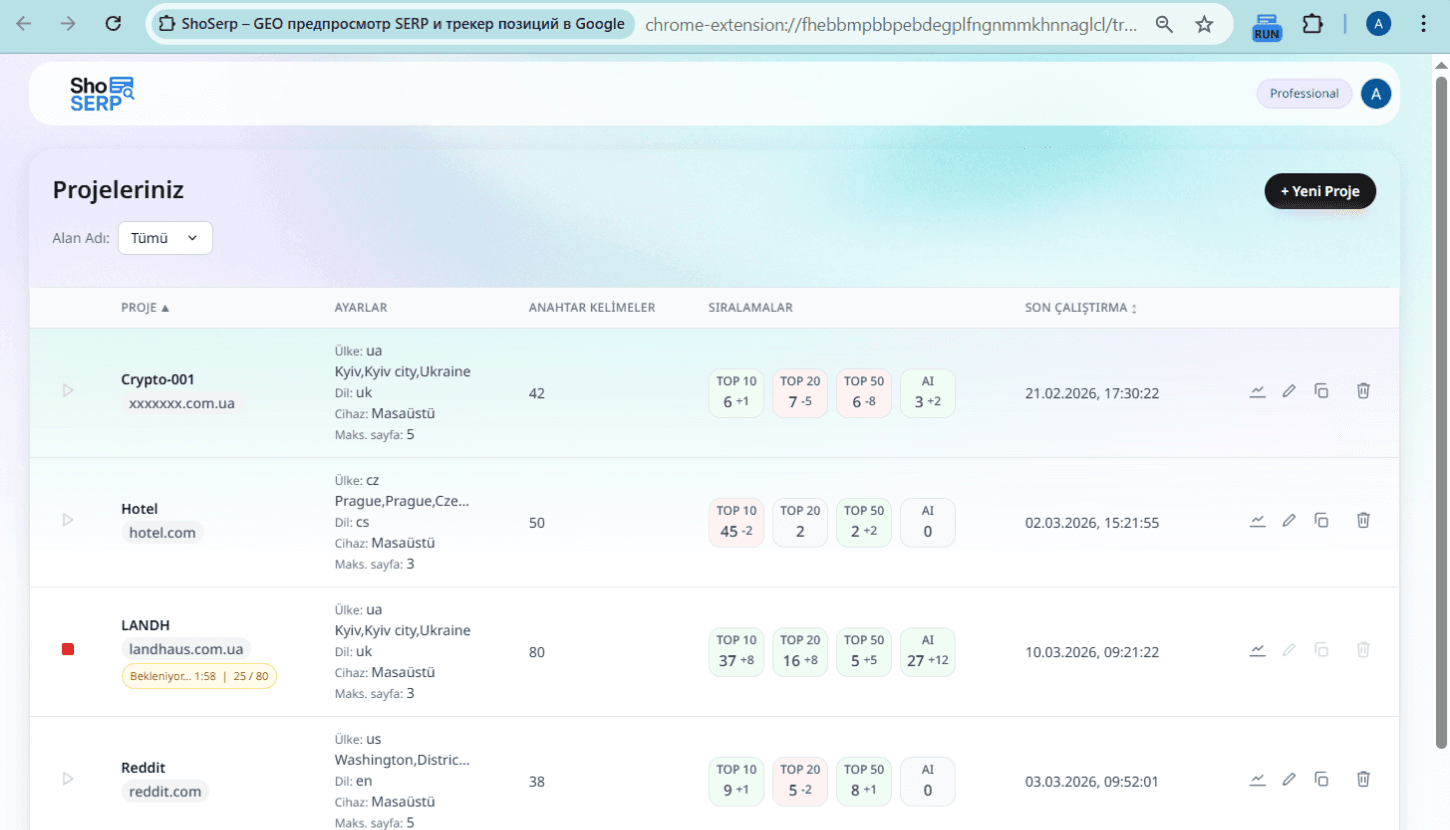
Task: Open the Alan Adı Tümü dropdown
Action: coord(165,238)
